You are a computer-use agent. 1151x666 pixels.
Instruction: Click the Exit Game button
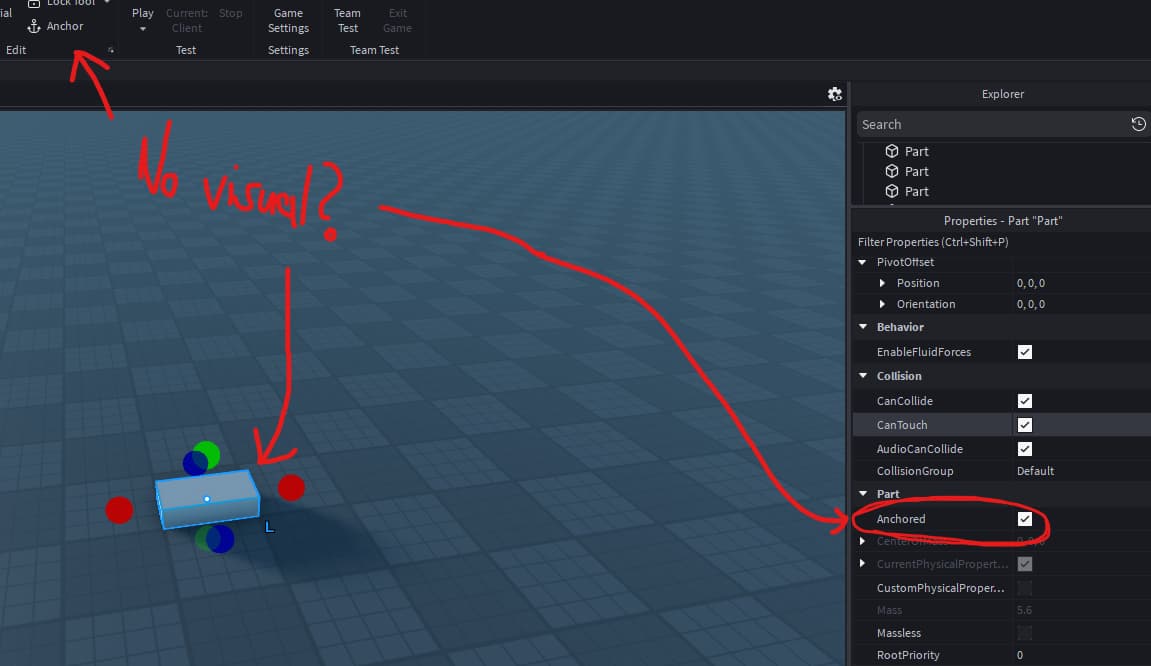click(397, 20)
